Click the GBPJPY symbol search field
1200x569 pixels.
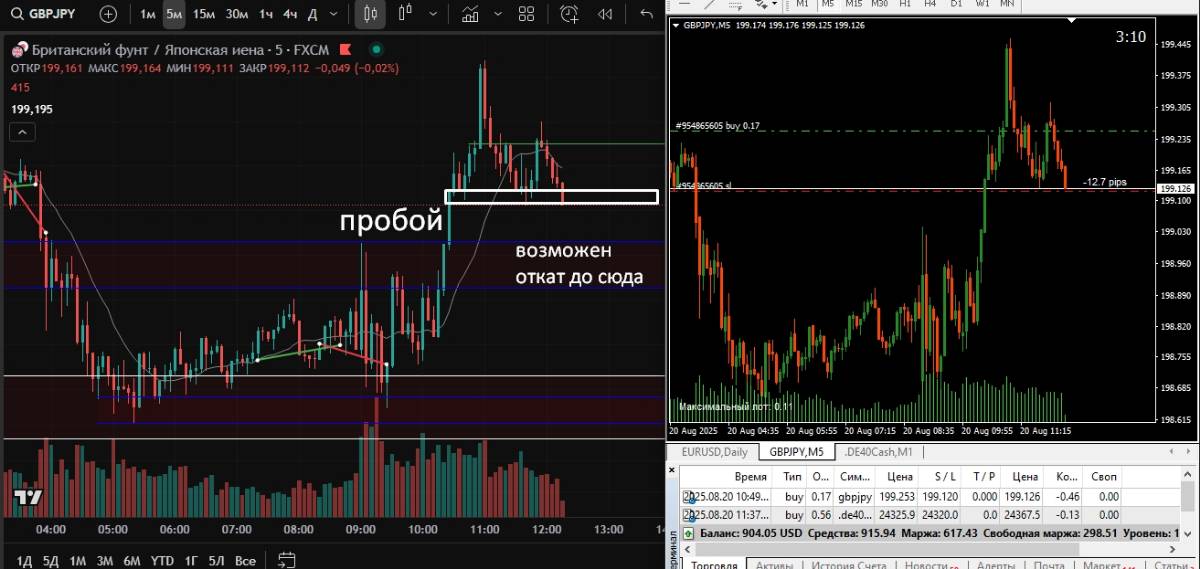click(x=50, y=14)
